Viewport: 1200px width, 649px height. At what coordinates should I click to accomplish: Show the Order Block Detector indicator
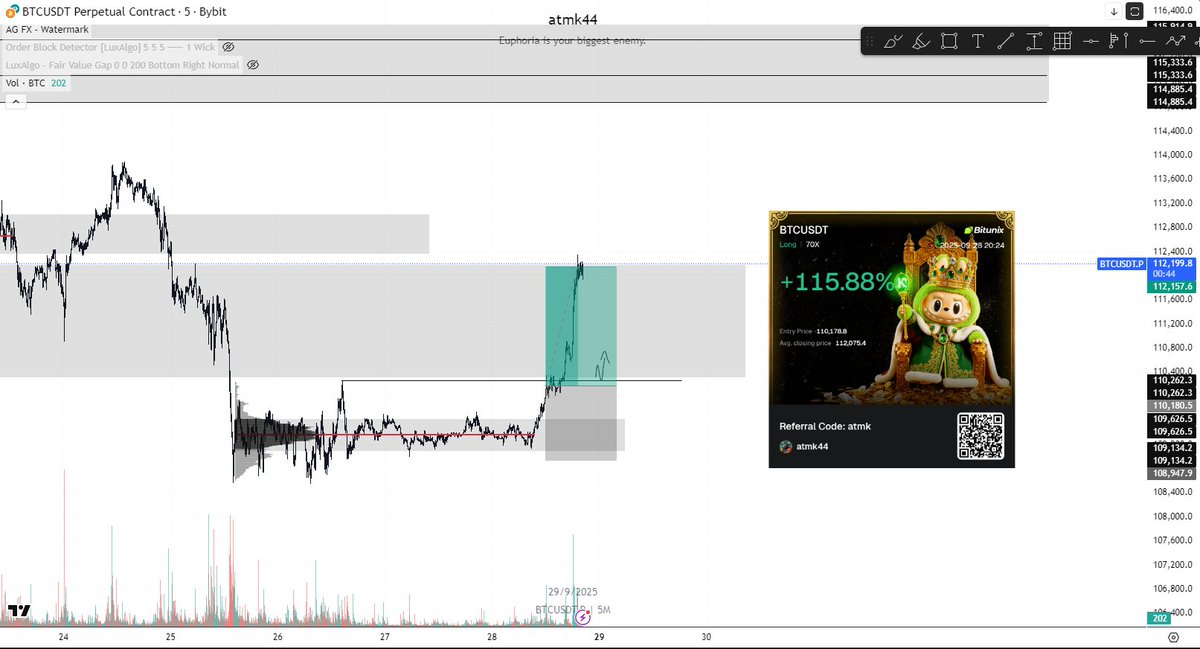228,47
